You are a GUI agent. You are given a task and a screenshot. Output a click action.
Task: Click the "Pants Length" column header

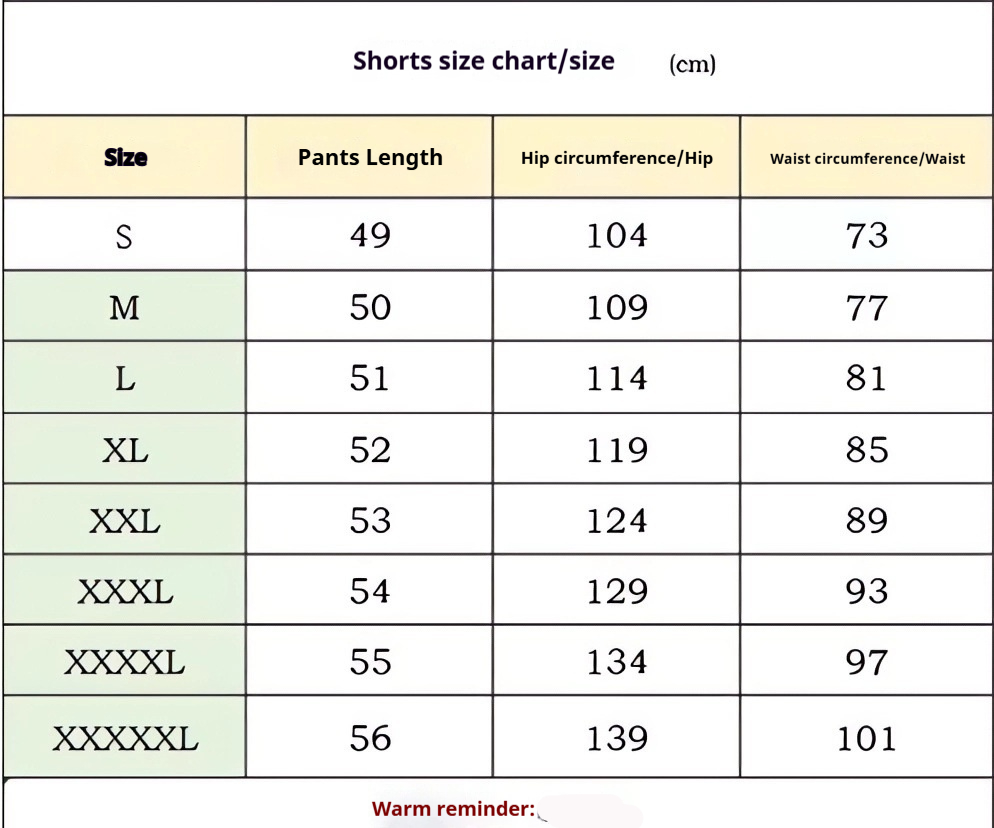(x=370, y=157)
